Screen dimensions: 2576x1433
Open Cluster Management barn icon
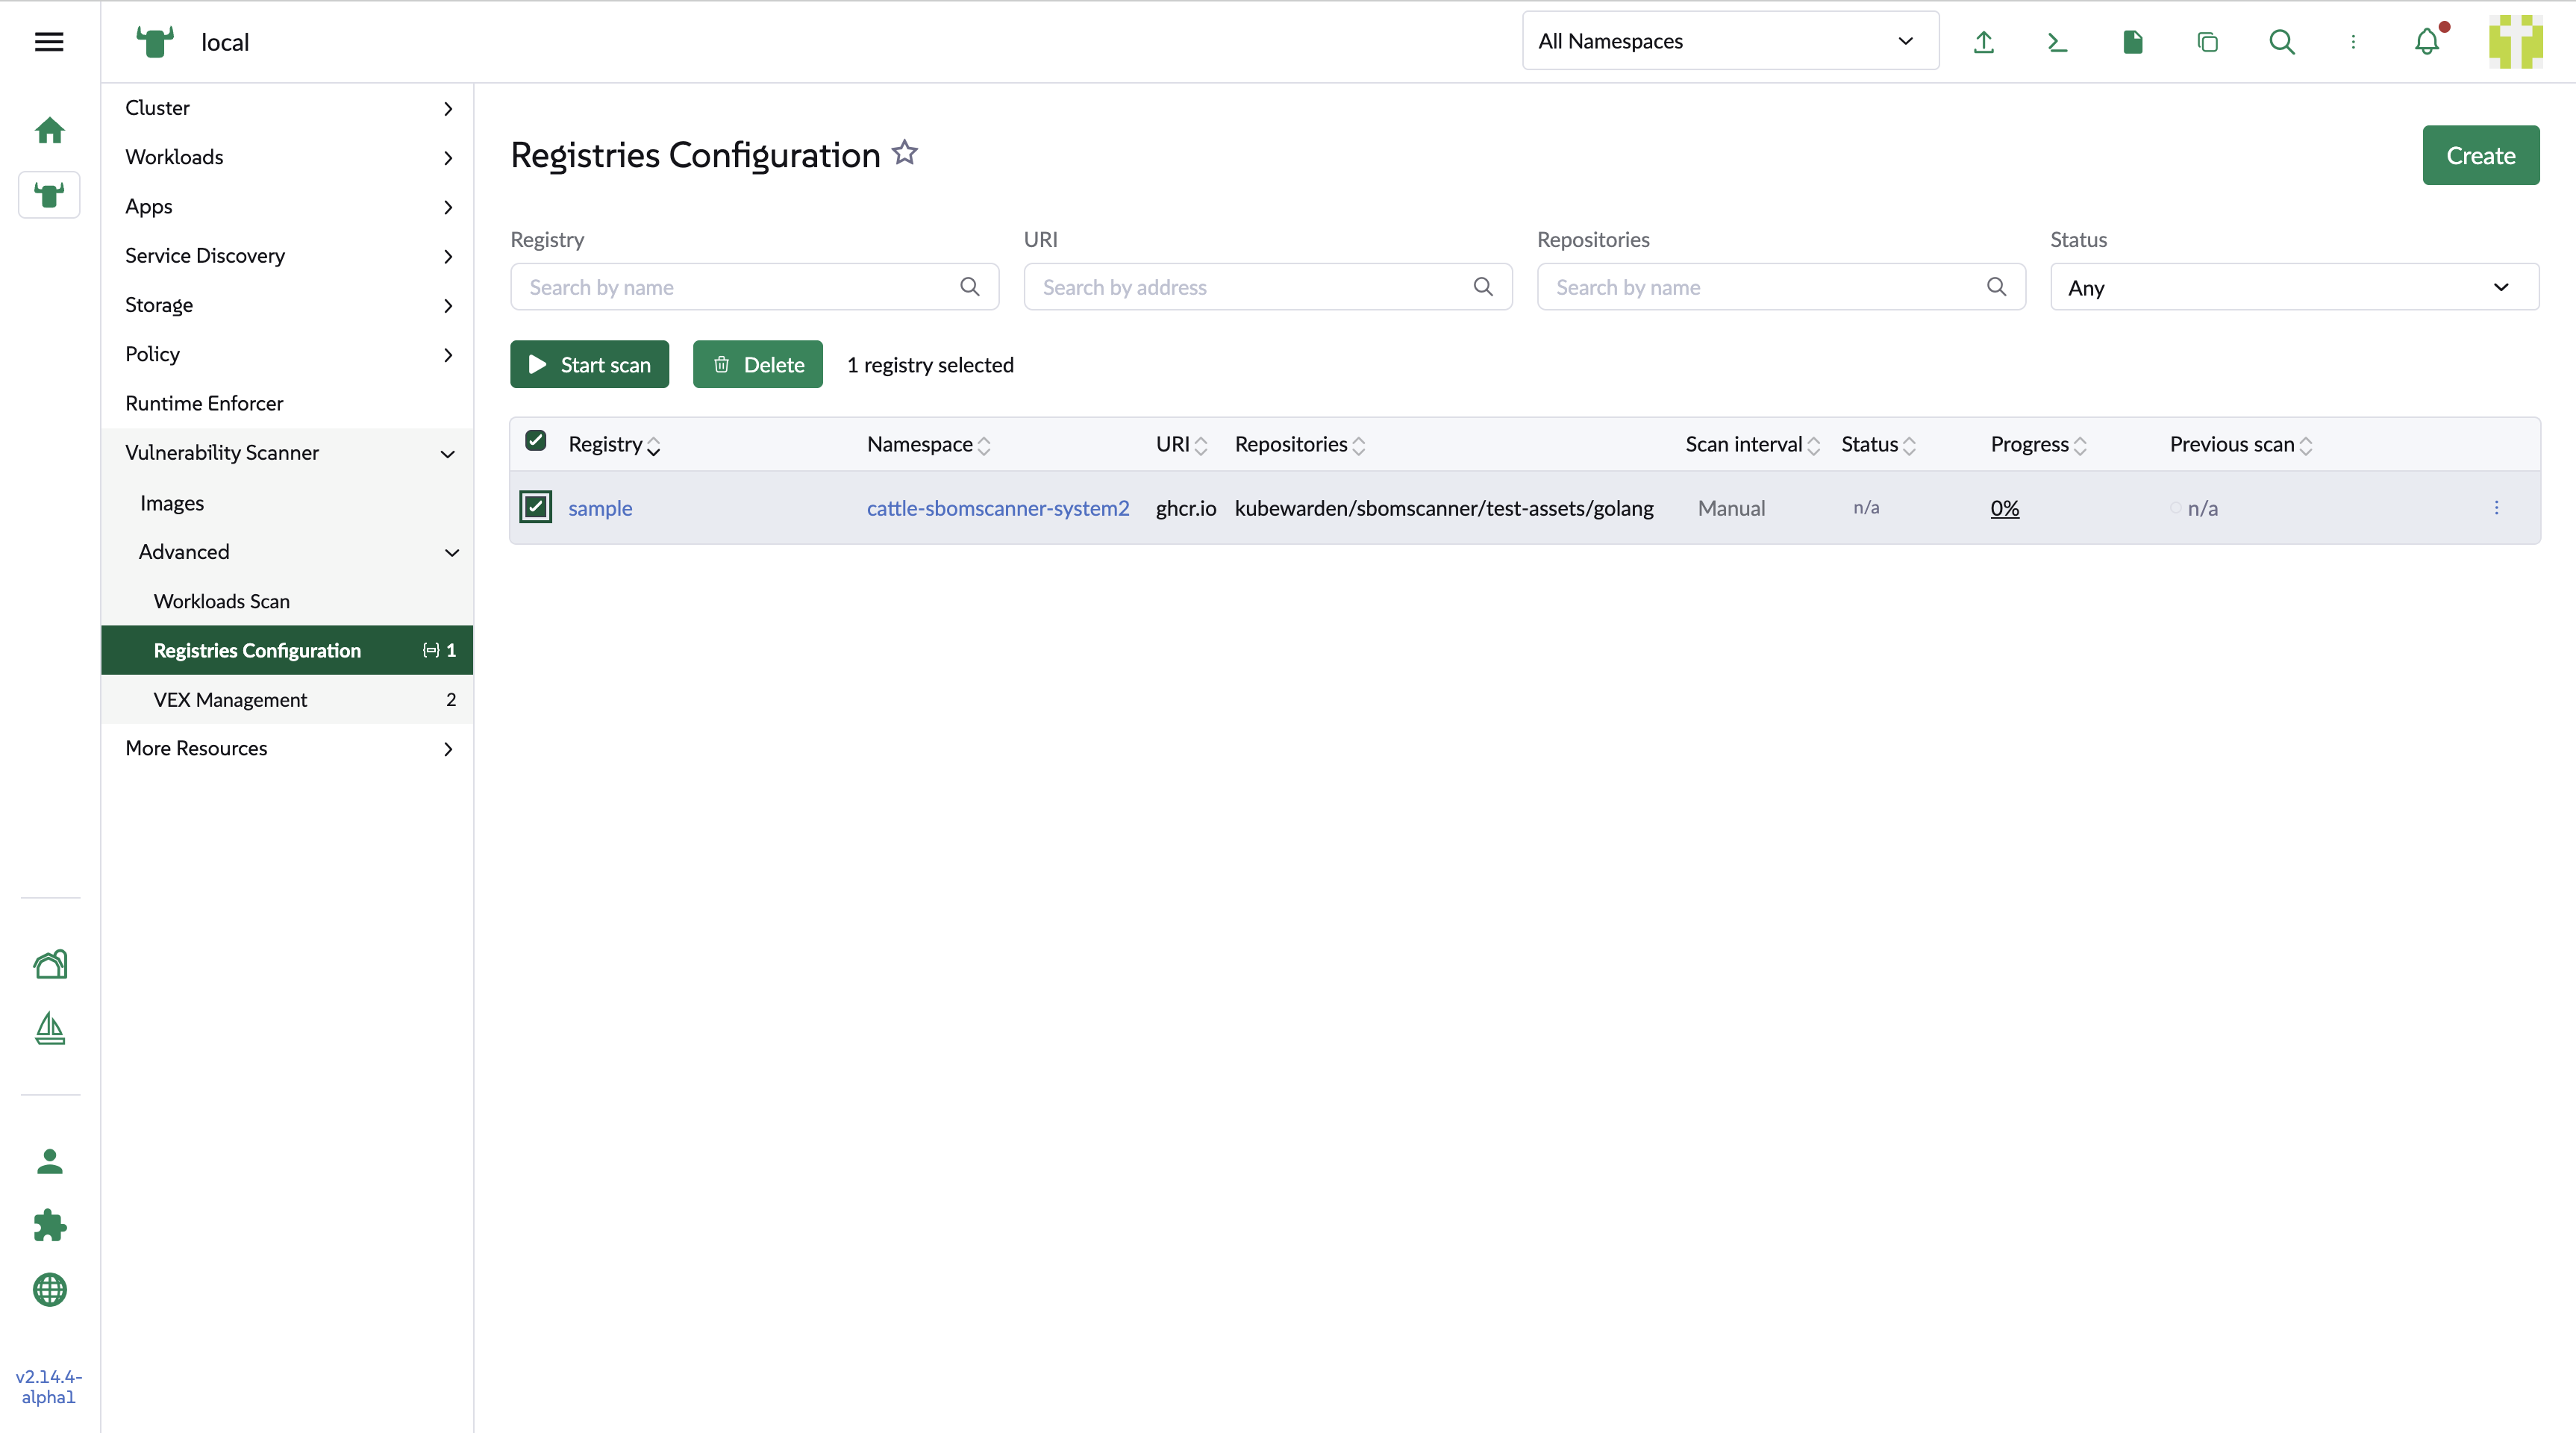tap(49, 964)
